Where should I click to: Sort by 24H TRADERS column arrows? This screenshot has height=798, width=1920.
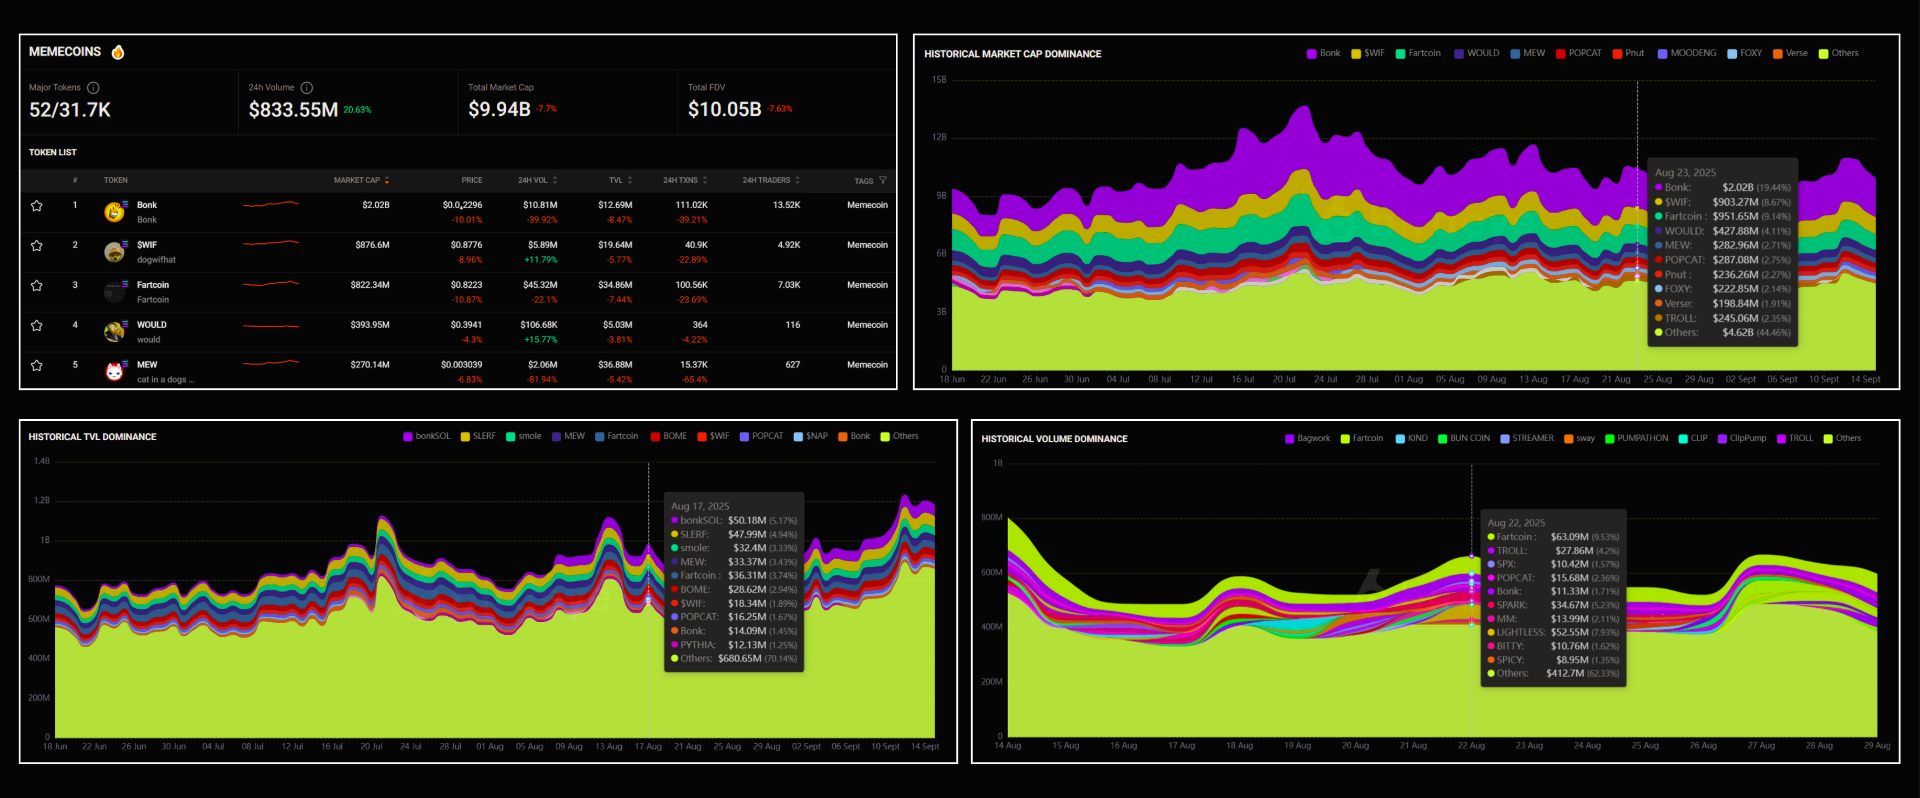tap(797, 181)
